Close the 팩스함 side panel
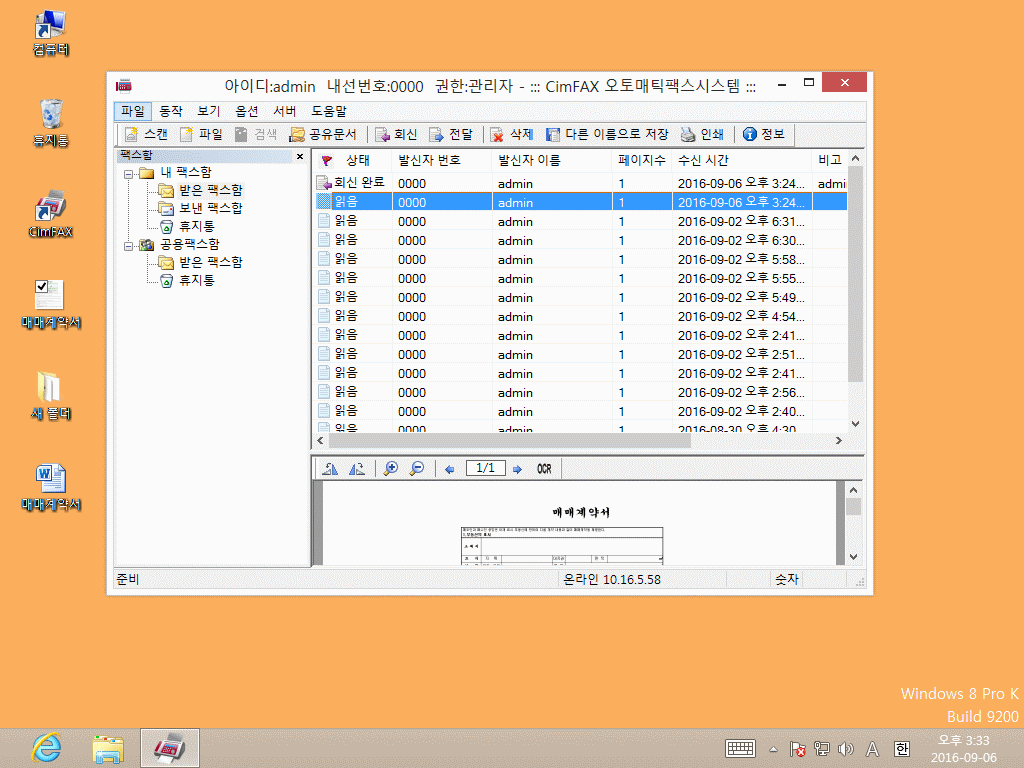 pos(300,156)
